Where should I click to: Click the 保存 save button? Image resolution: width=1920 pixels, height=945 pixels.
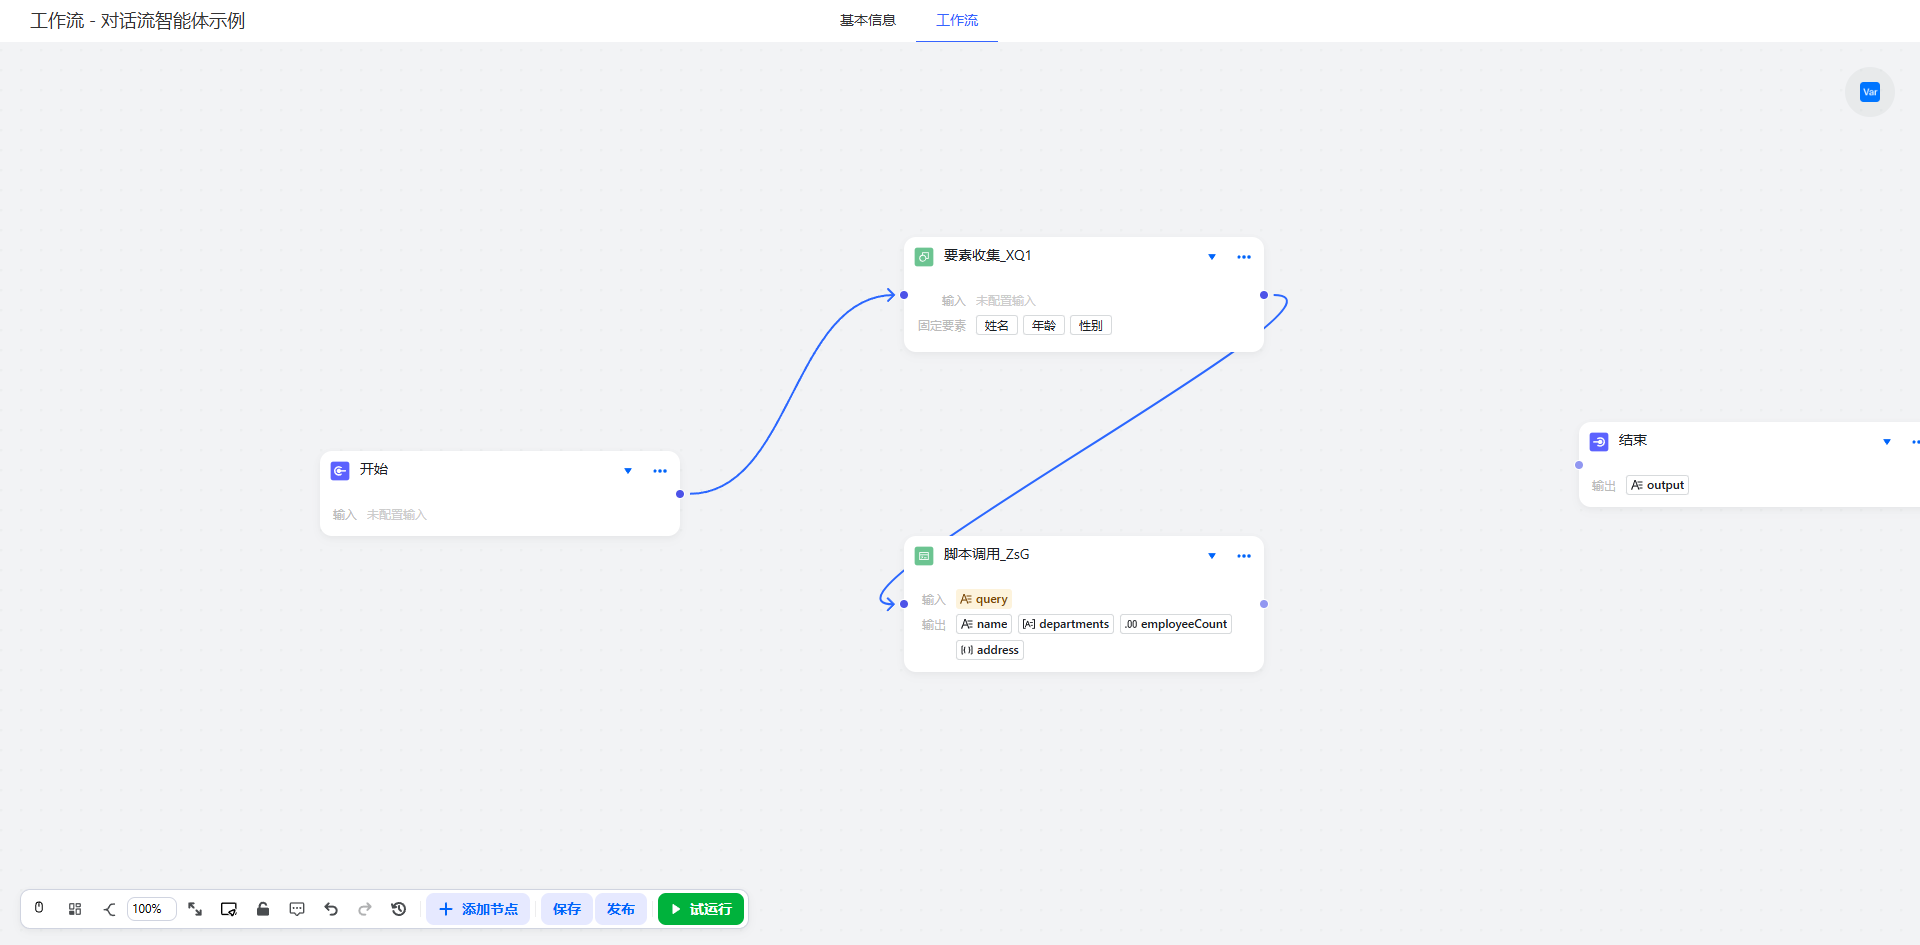pyautogui.click(x=566, y=909)
